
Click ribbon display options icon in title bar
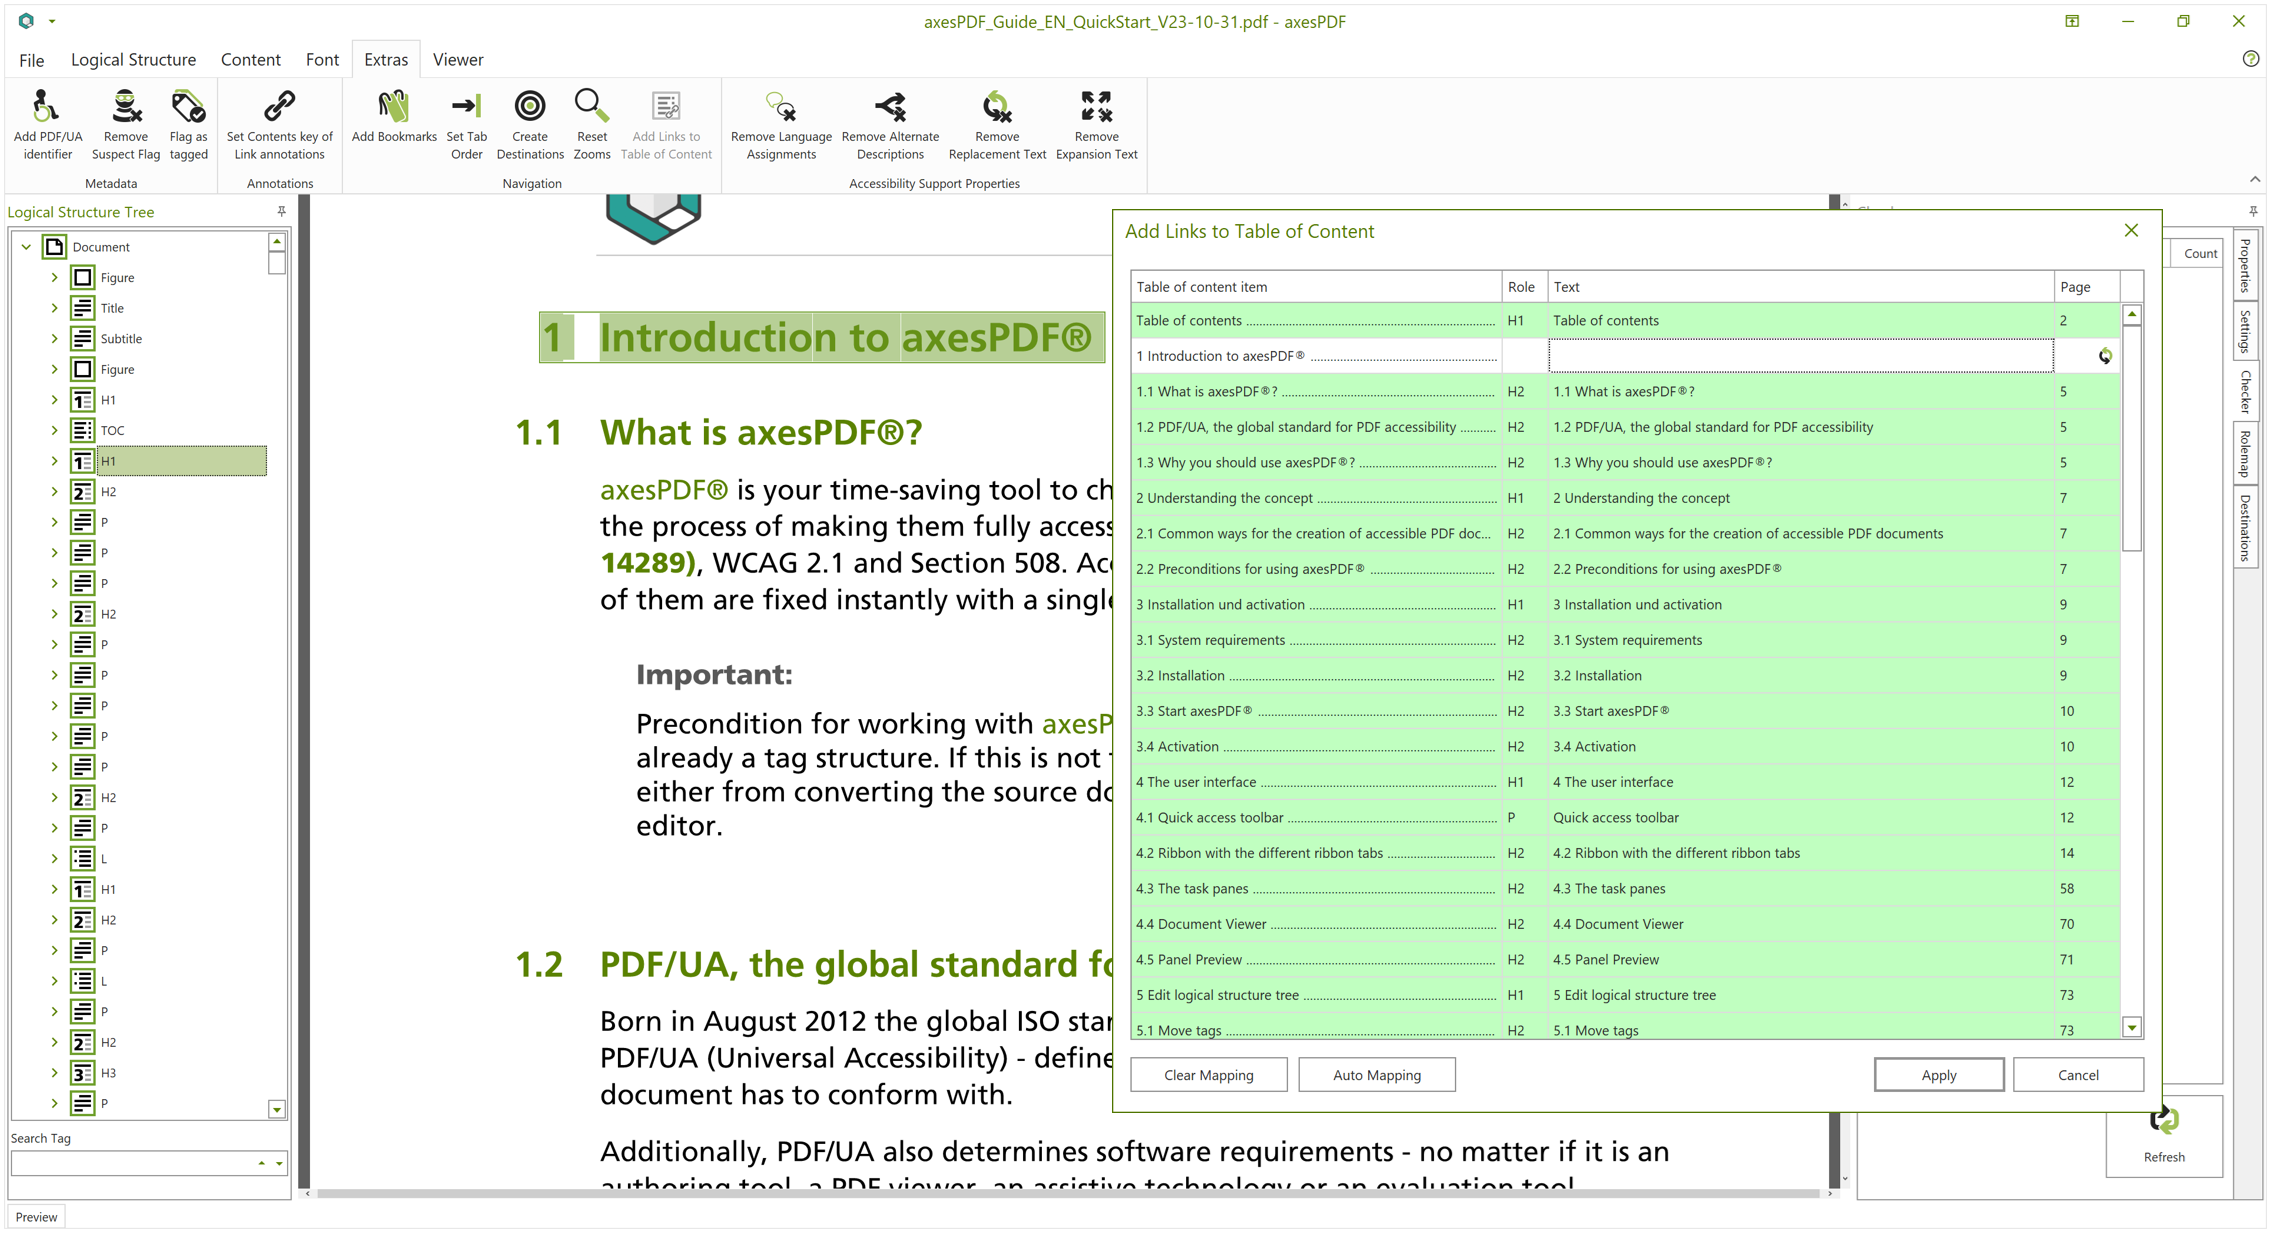click(2072, 21)
